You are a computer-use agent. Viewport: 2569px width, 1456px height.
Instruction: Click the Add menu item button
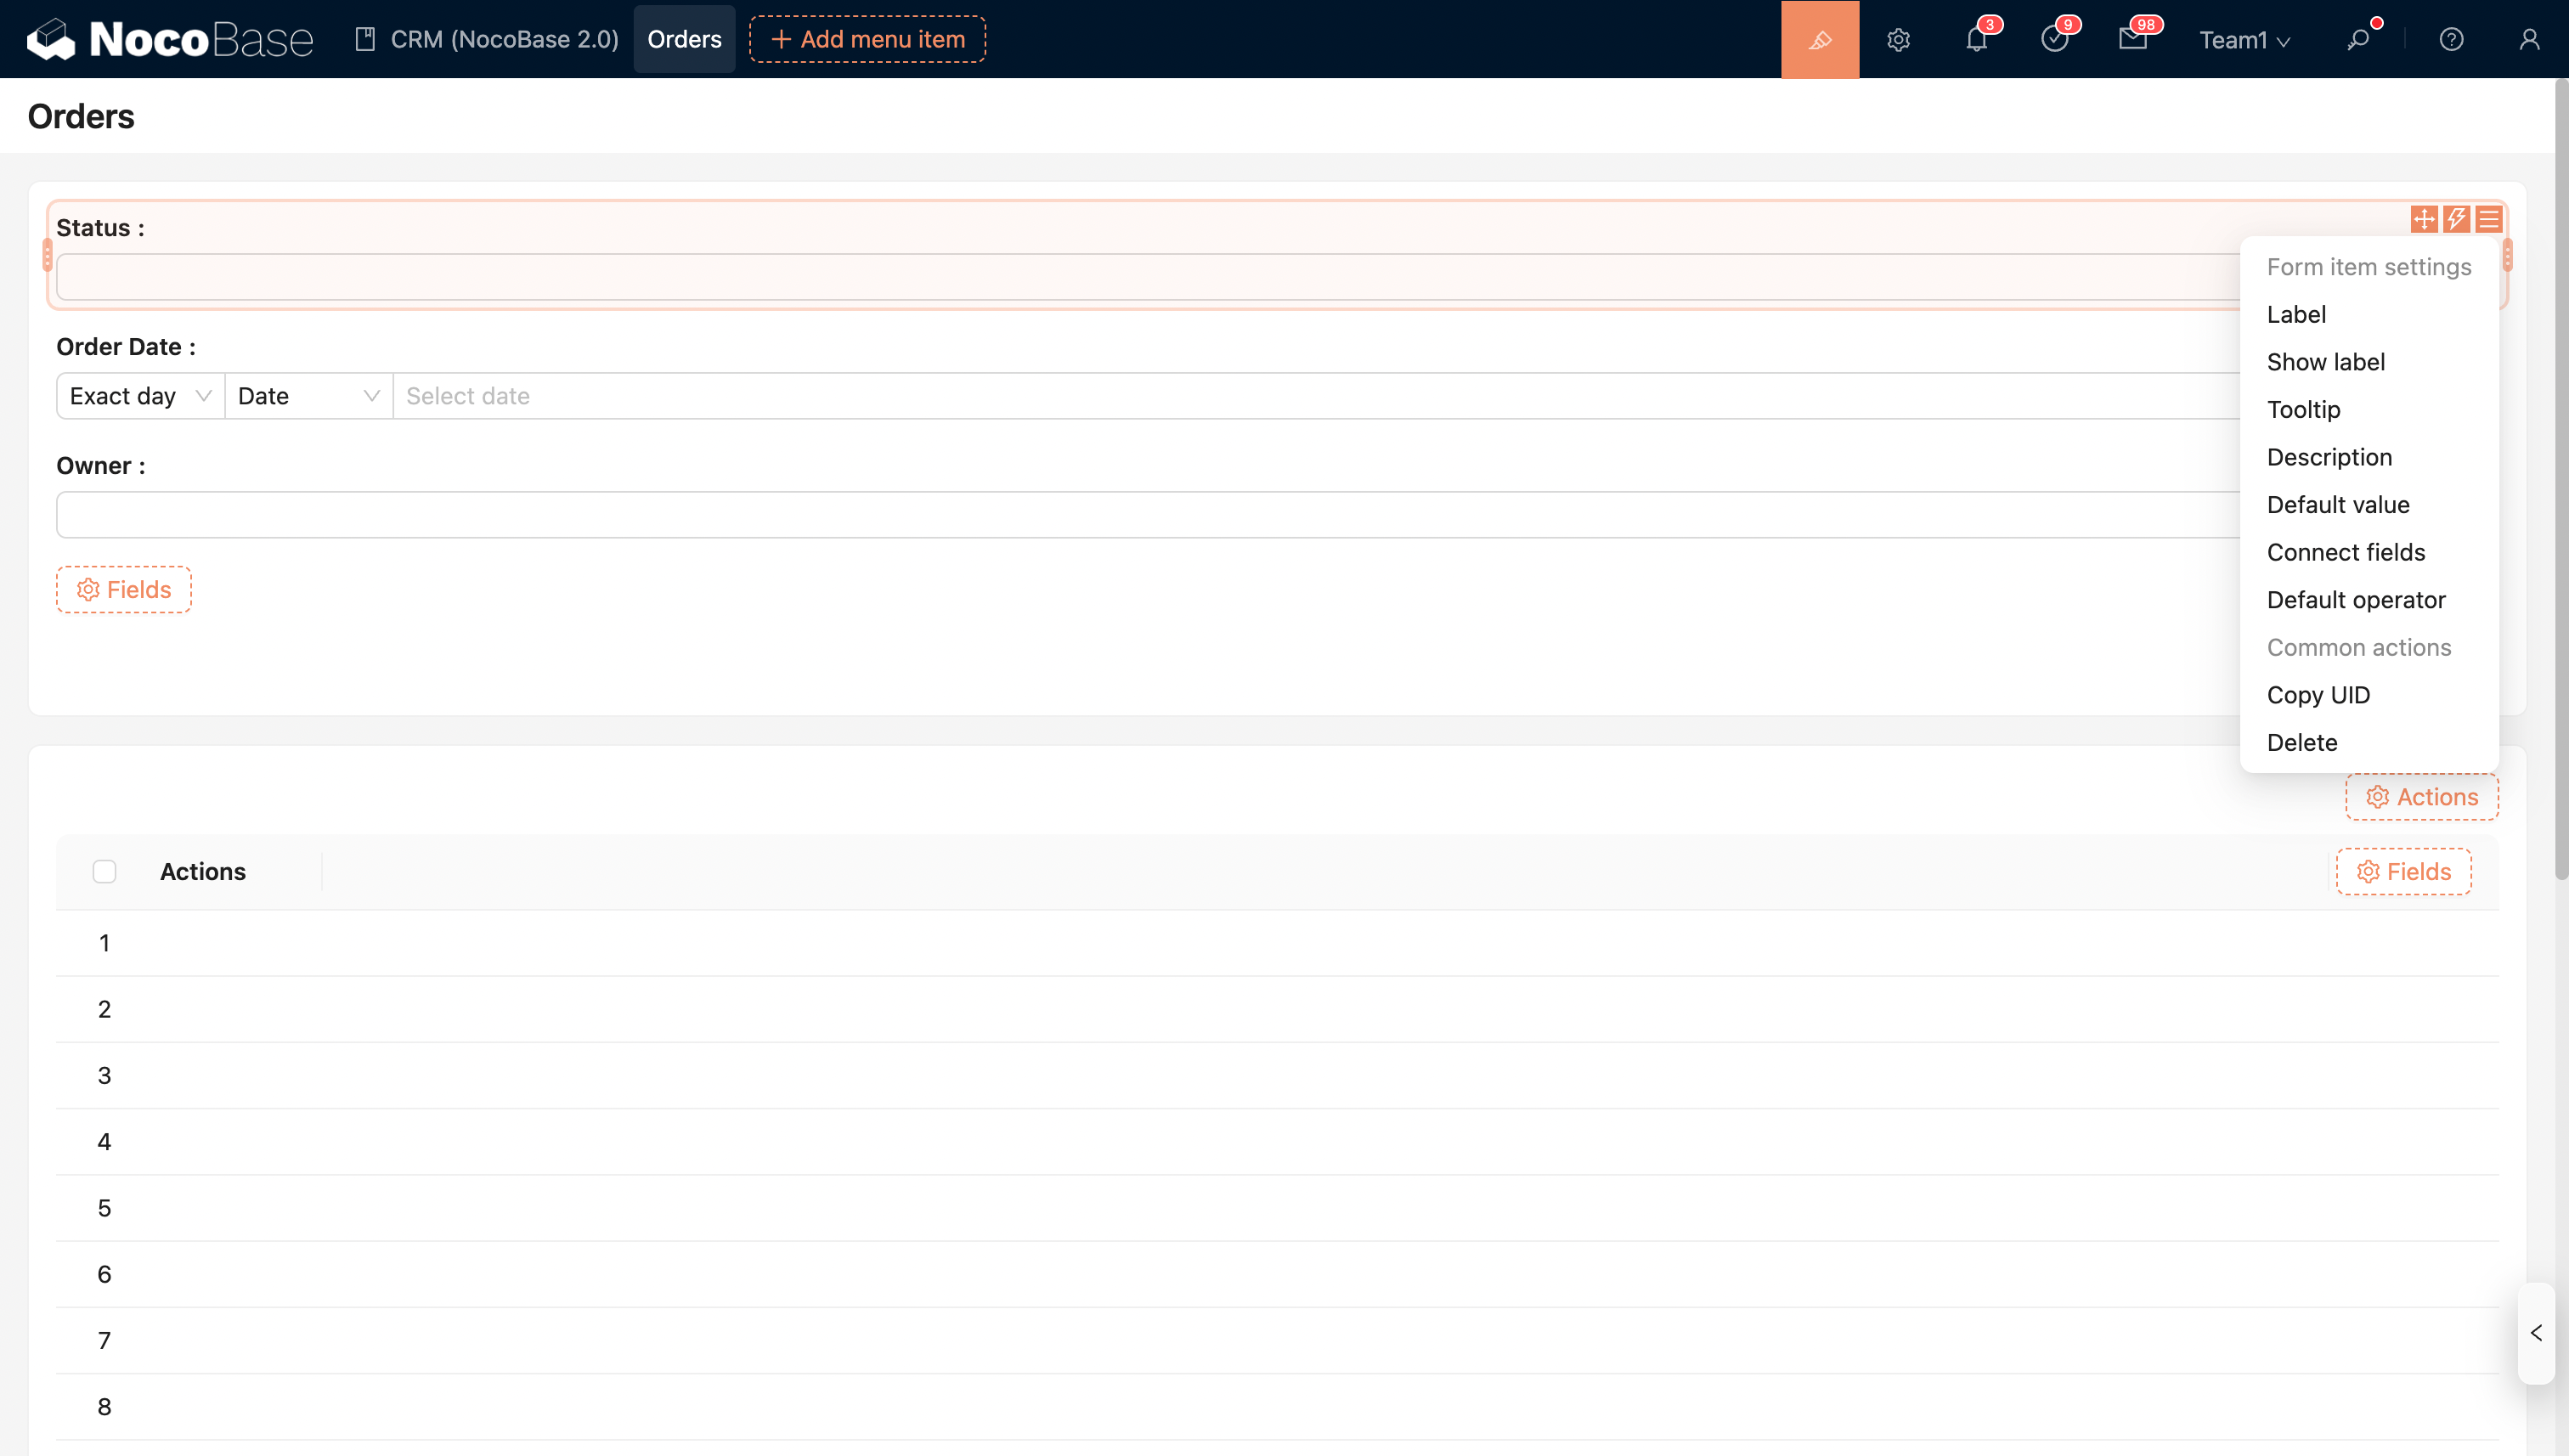coord(867,39)
